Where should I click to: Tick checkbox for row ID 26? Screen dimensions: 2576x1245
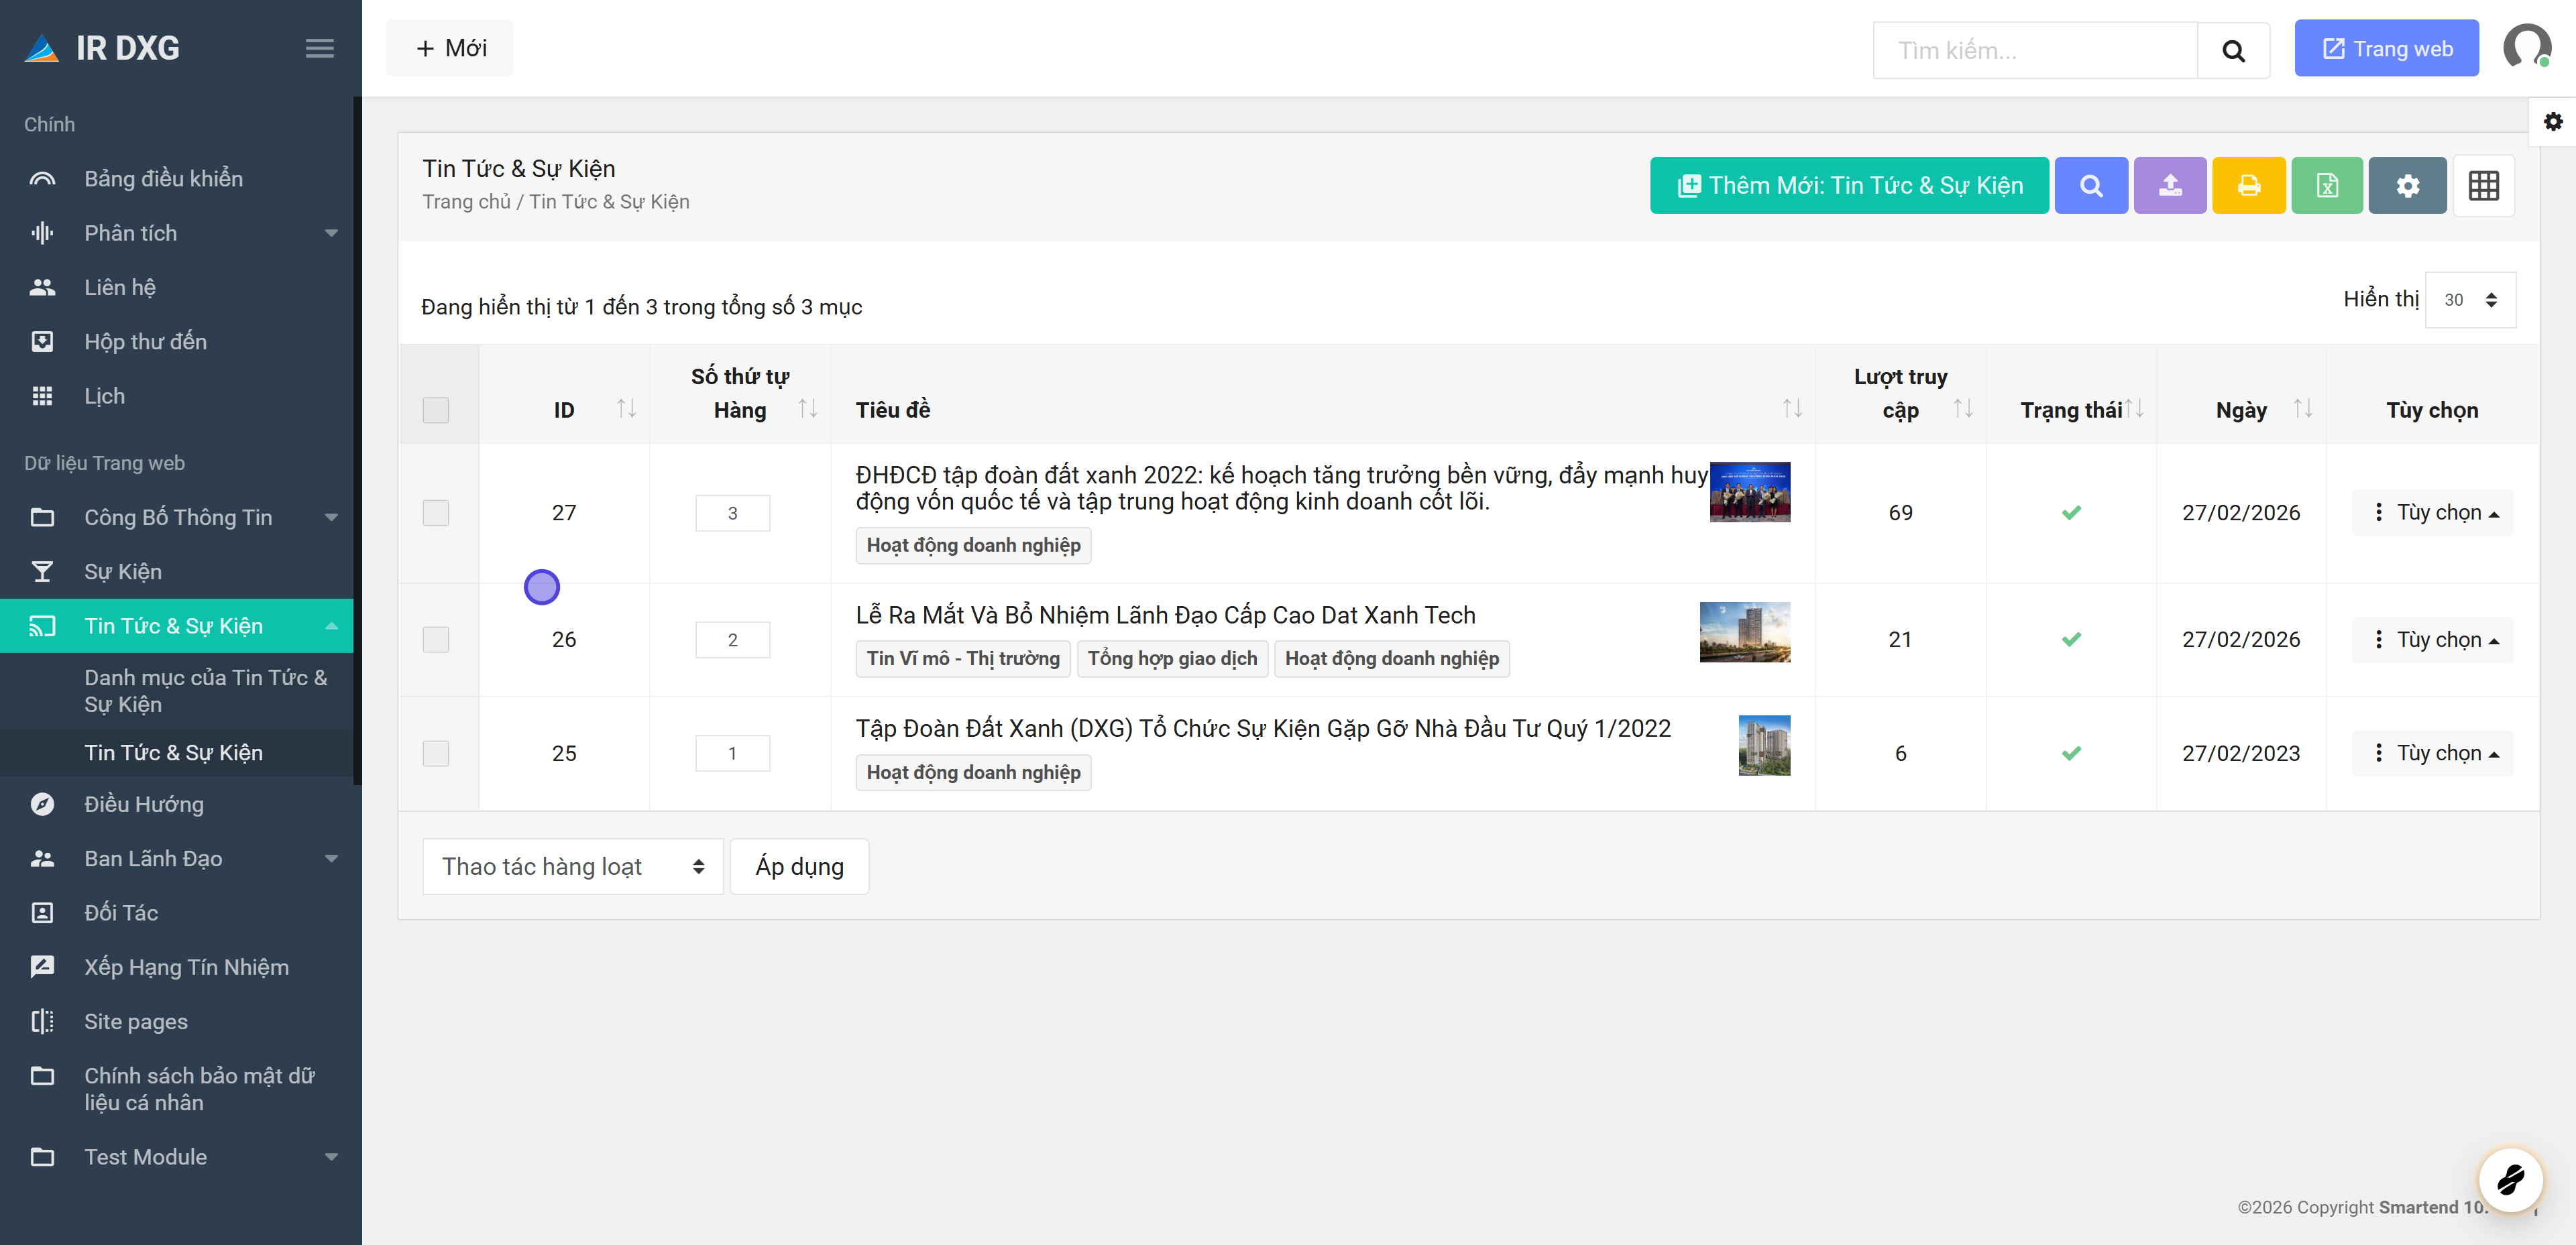point(436,640)
